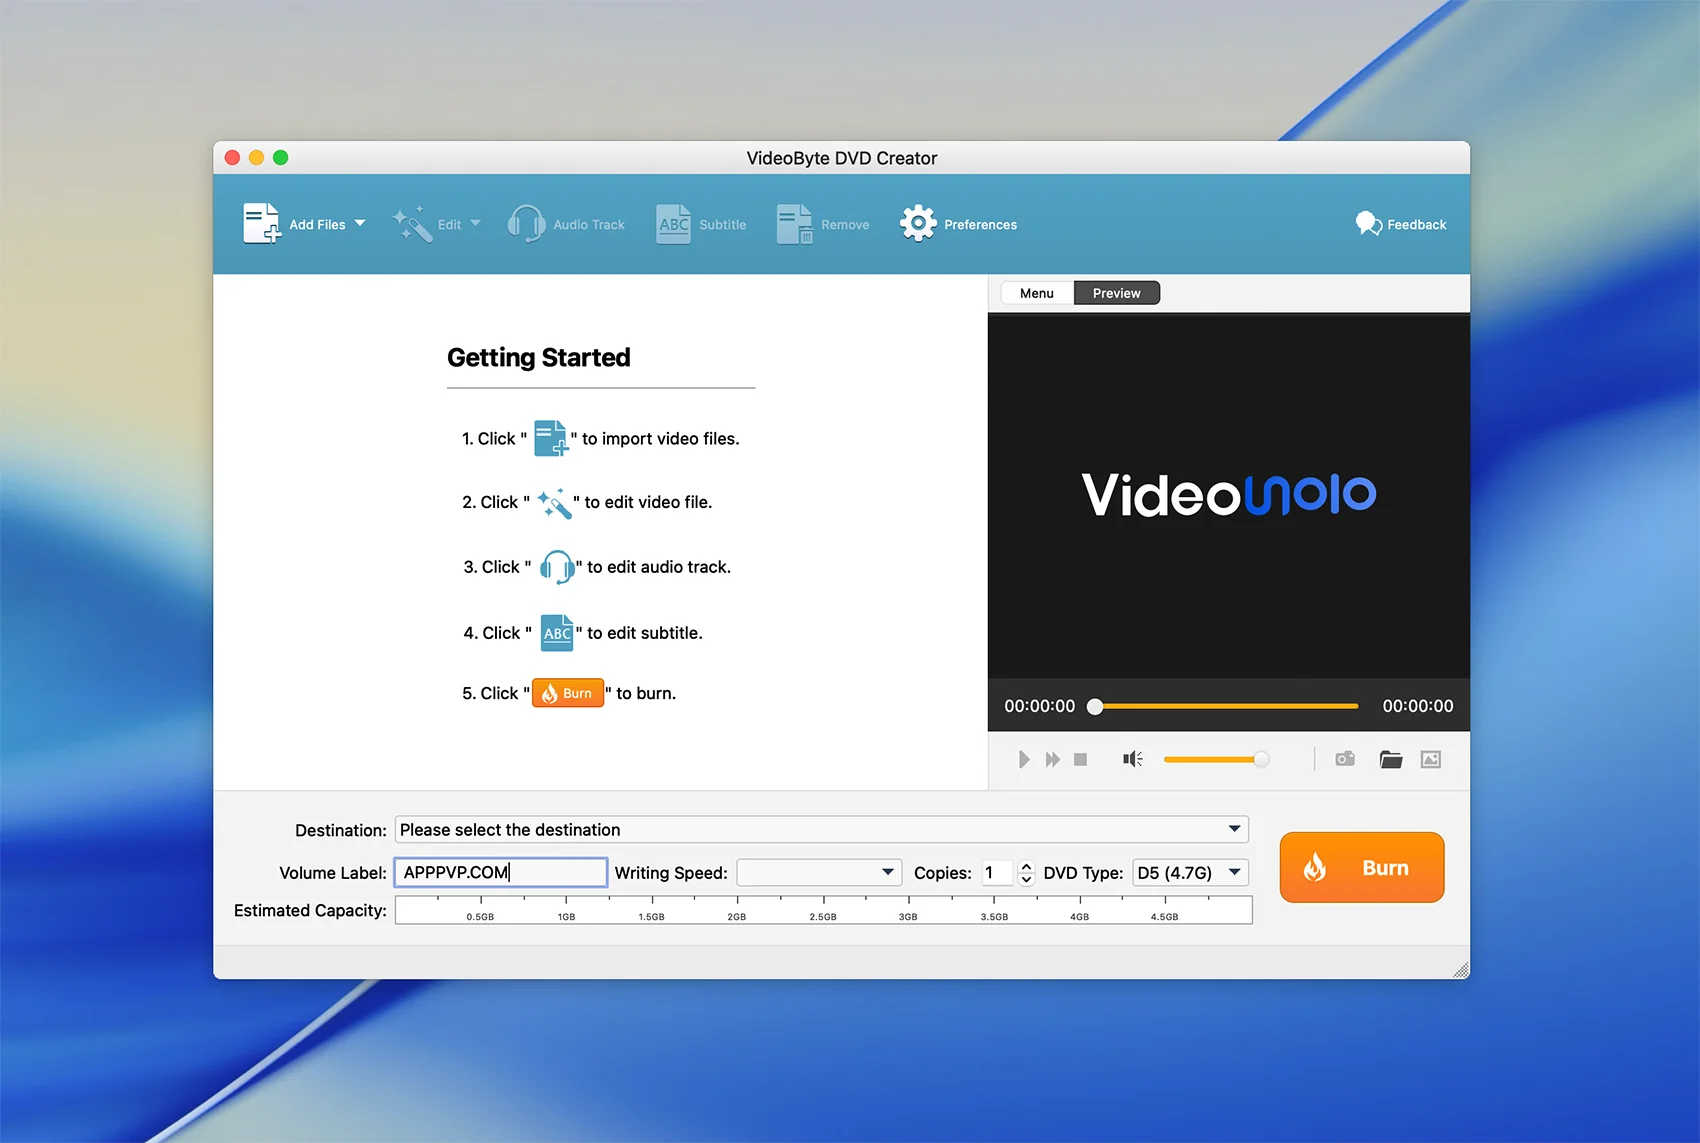The height and width of the screenshot is (1143, 1700).
Task: Open the snapshot folder icon
Action: pos(1390,759)
